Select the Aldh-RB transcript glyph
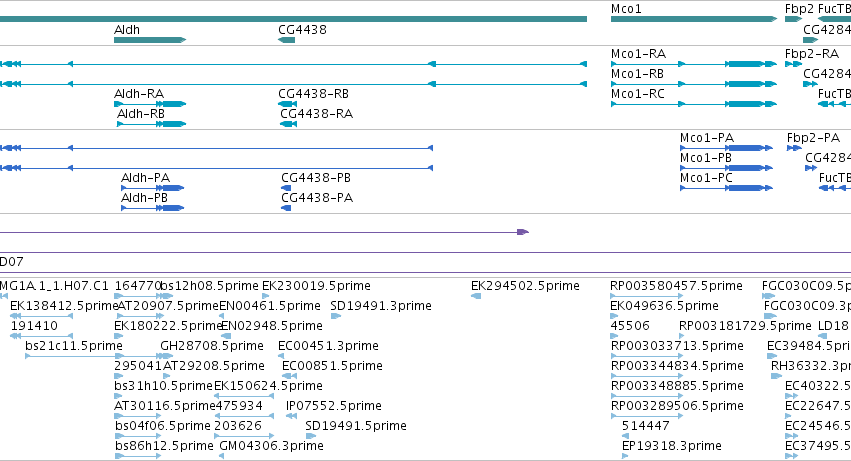Viewport: 851px width, 461px height. (x=151, y=124)
